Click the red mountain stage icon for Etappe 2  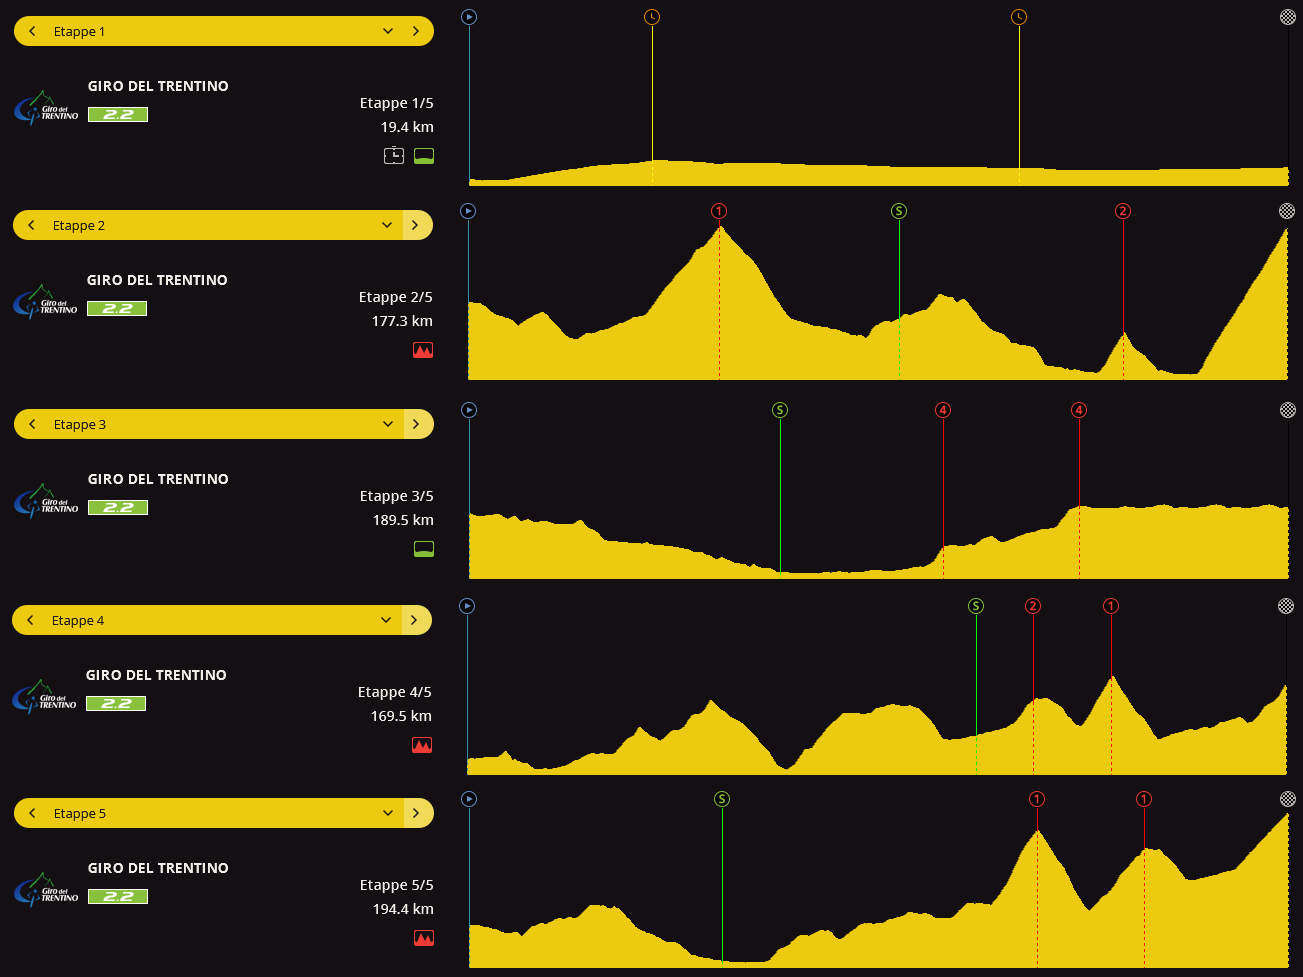pos(423,350)
